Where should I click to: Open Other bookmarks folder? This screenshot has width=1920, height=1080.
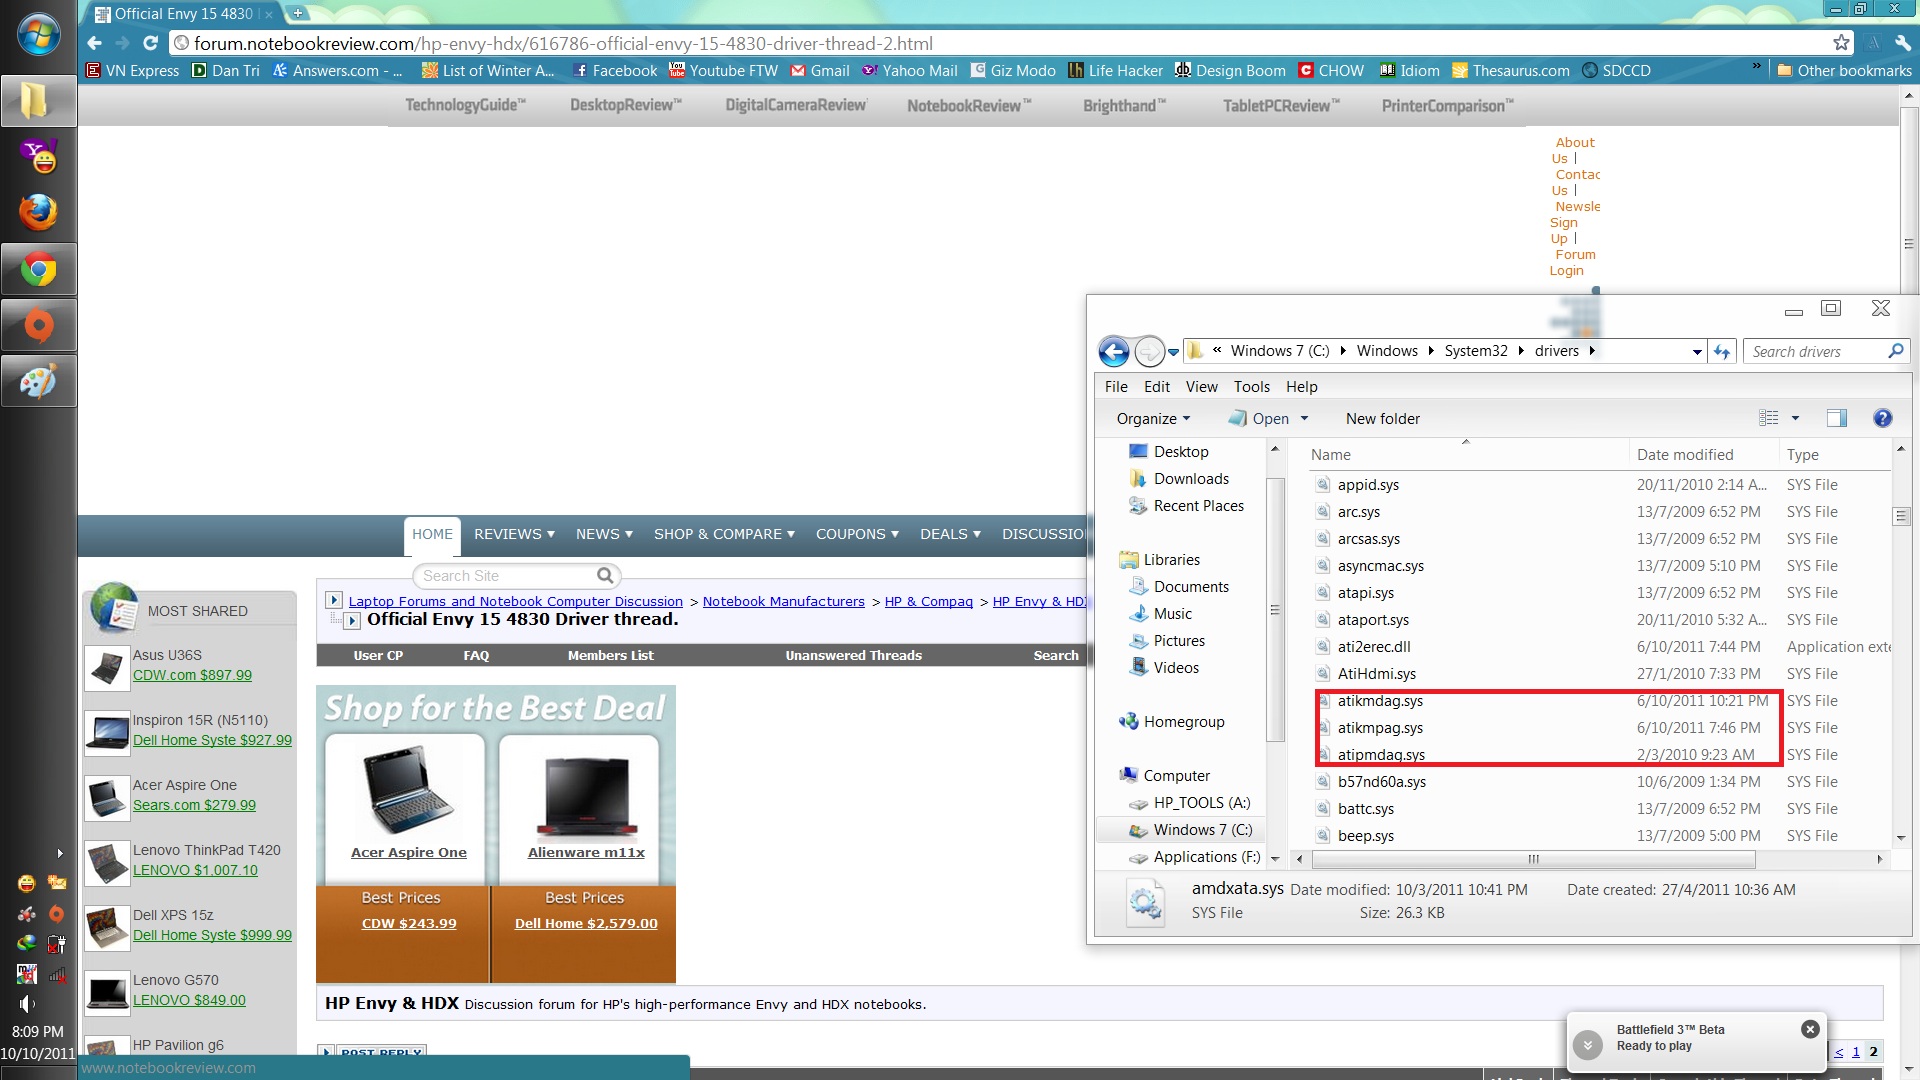pyautogui.click(x=1844, y=70)
